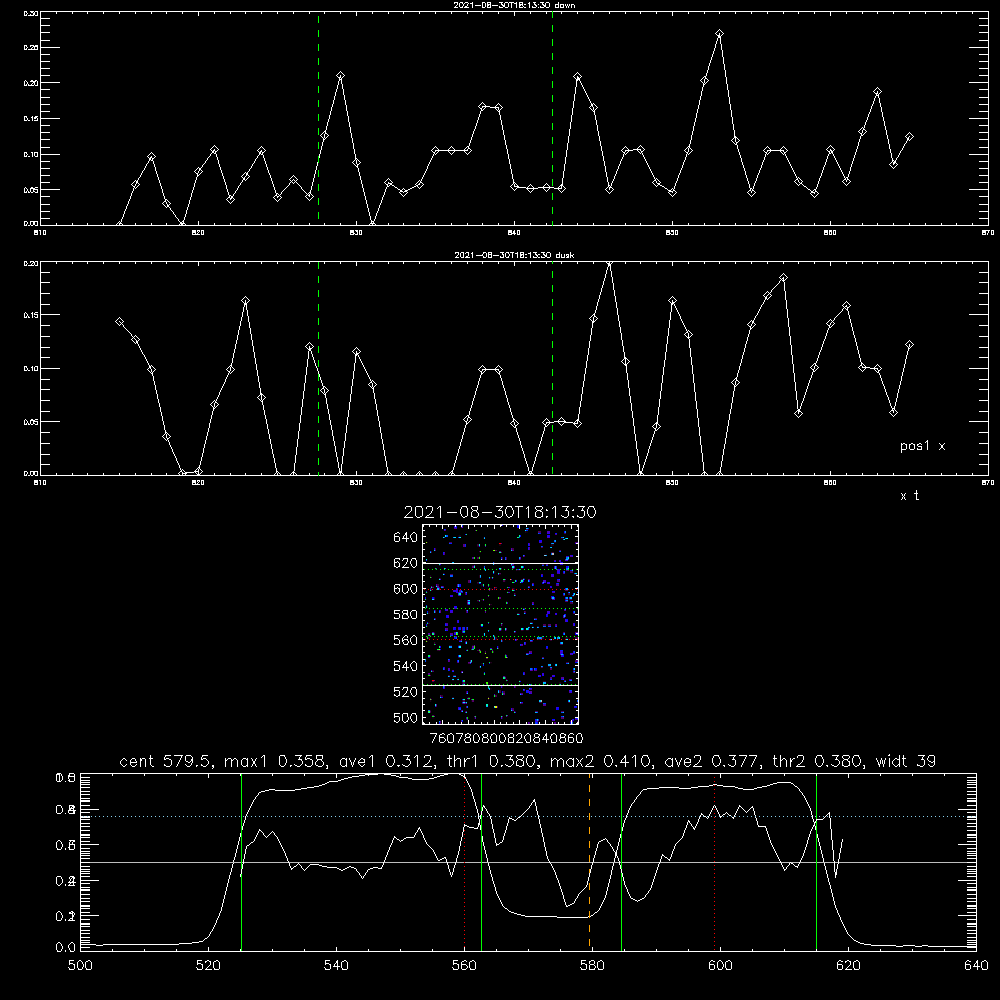Click the red dotted vertical line near 599 in the bottom plot
Image resolution: width=1000 pixels, height=1000 pixels.
(715, 861)
